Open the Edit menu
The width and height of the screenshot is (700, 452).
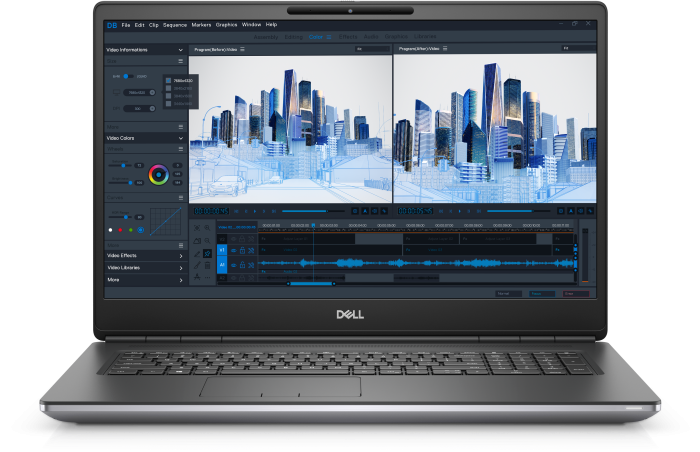tap(140, 25)
